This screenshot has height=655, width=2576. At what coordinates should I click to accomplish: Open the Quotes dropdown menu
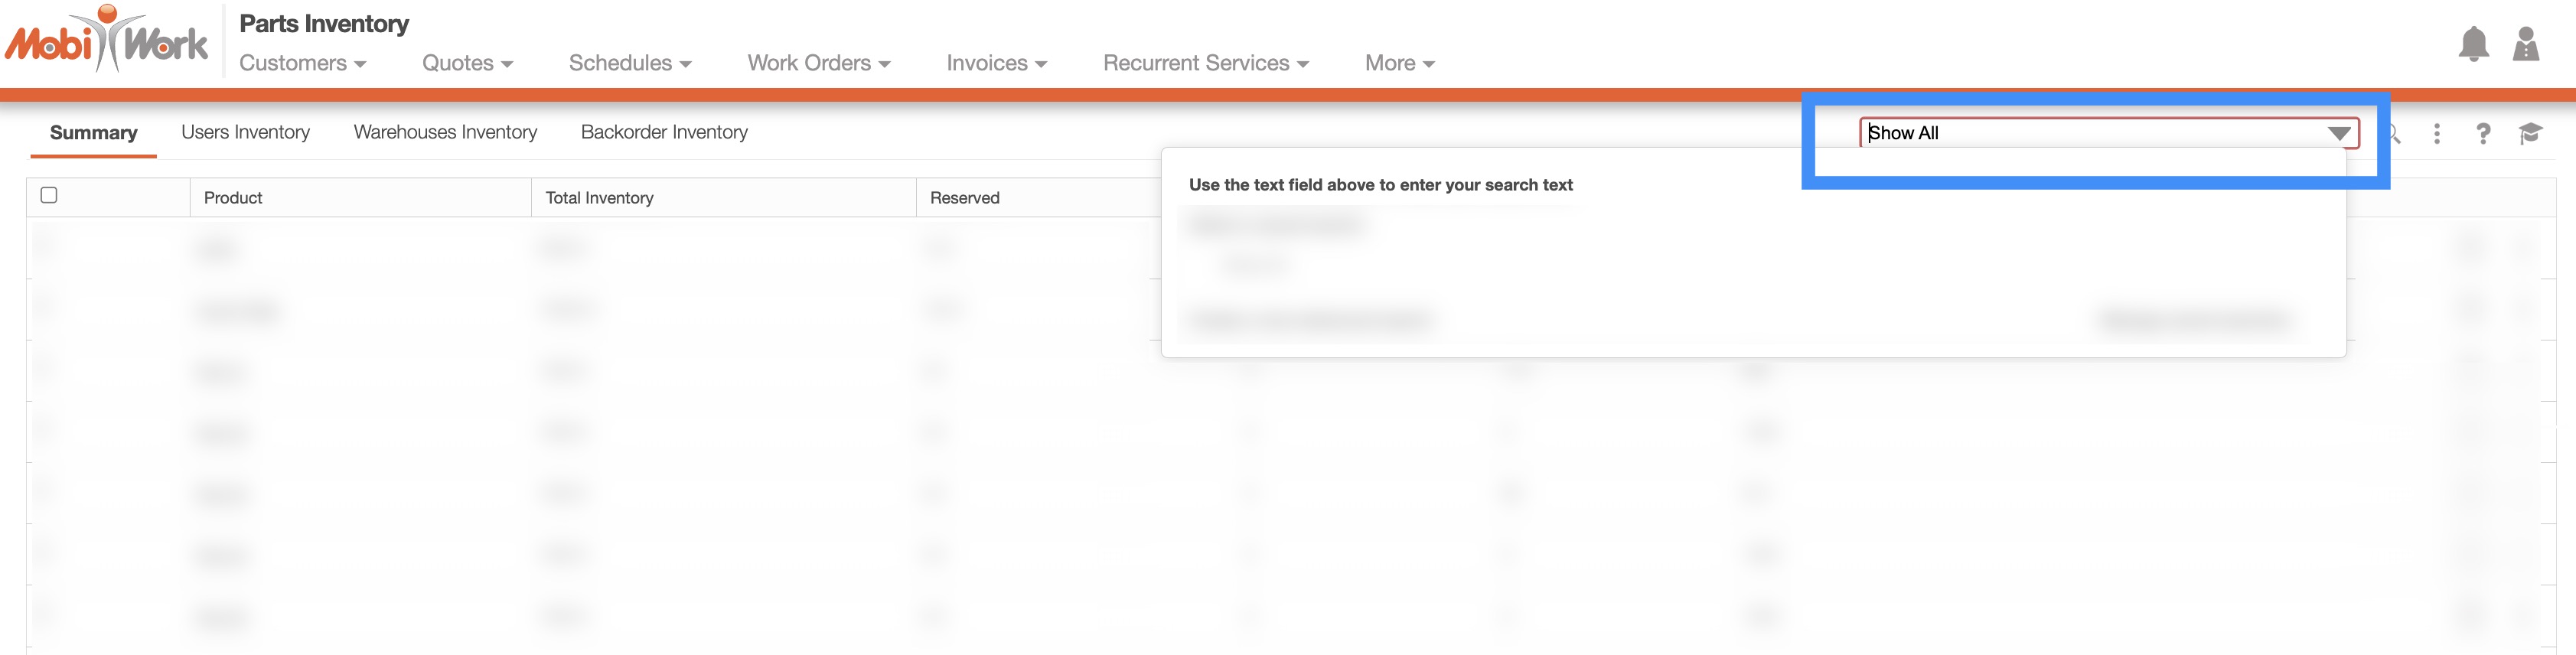(467, 63)
